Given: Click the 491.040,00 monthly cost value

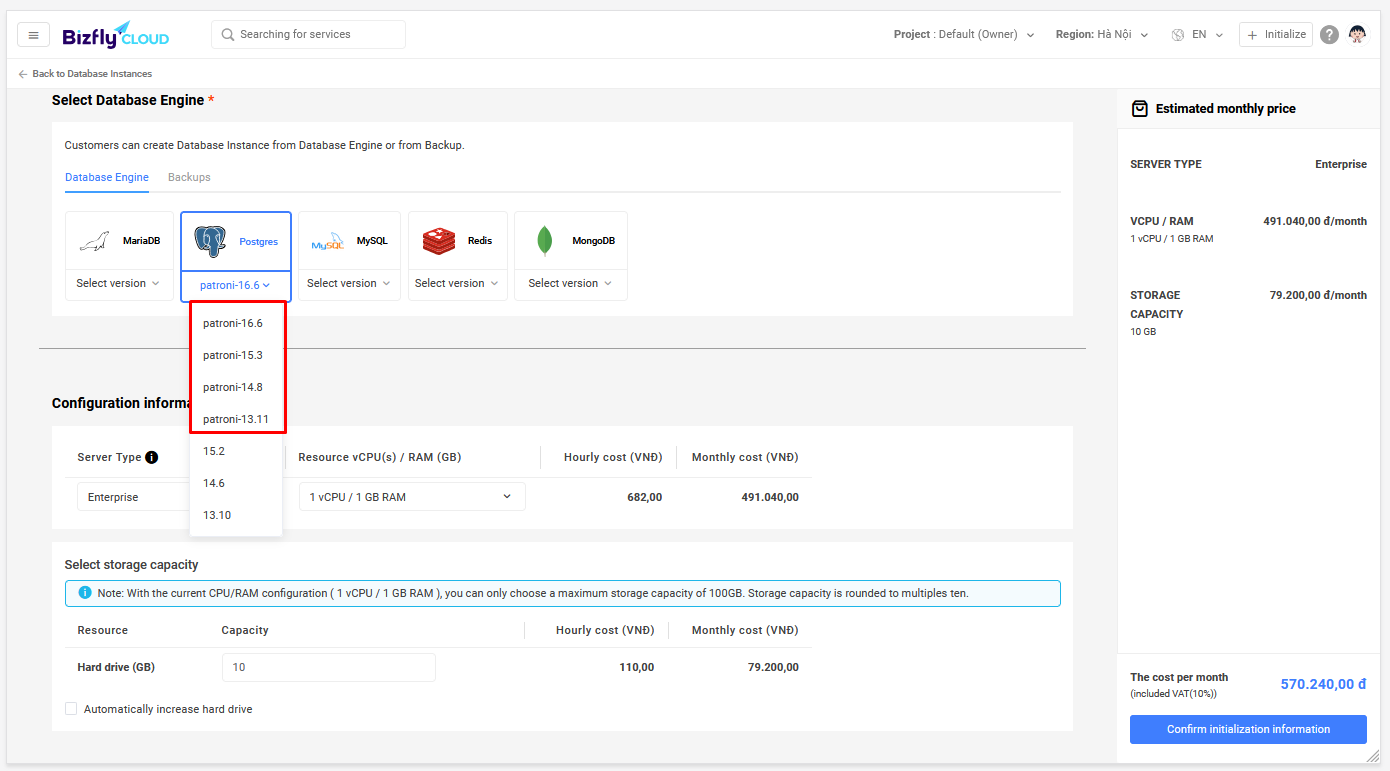Looking at the screenshot, I should click(x=770, y=497).
